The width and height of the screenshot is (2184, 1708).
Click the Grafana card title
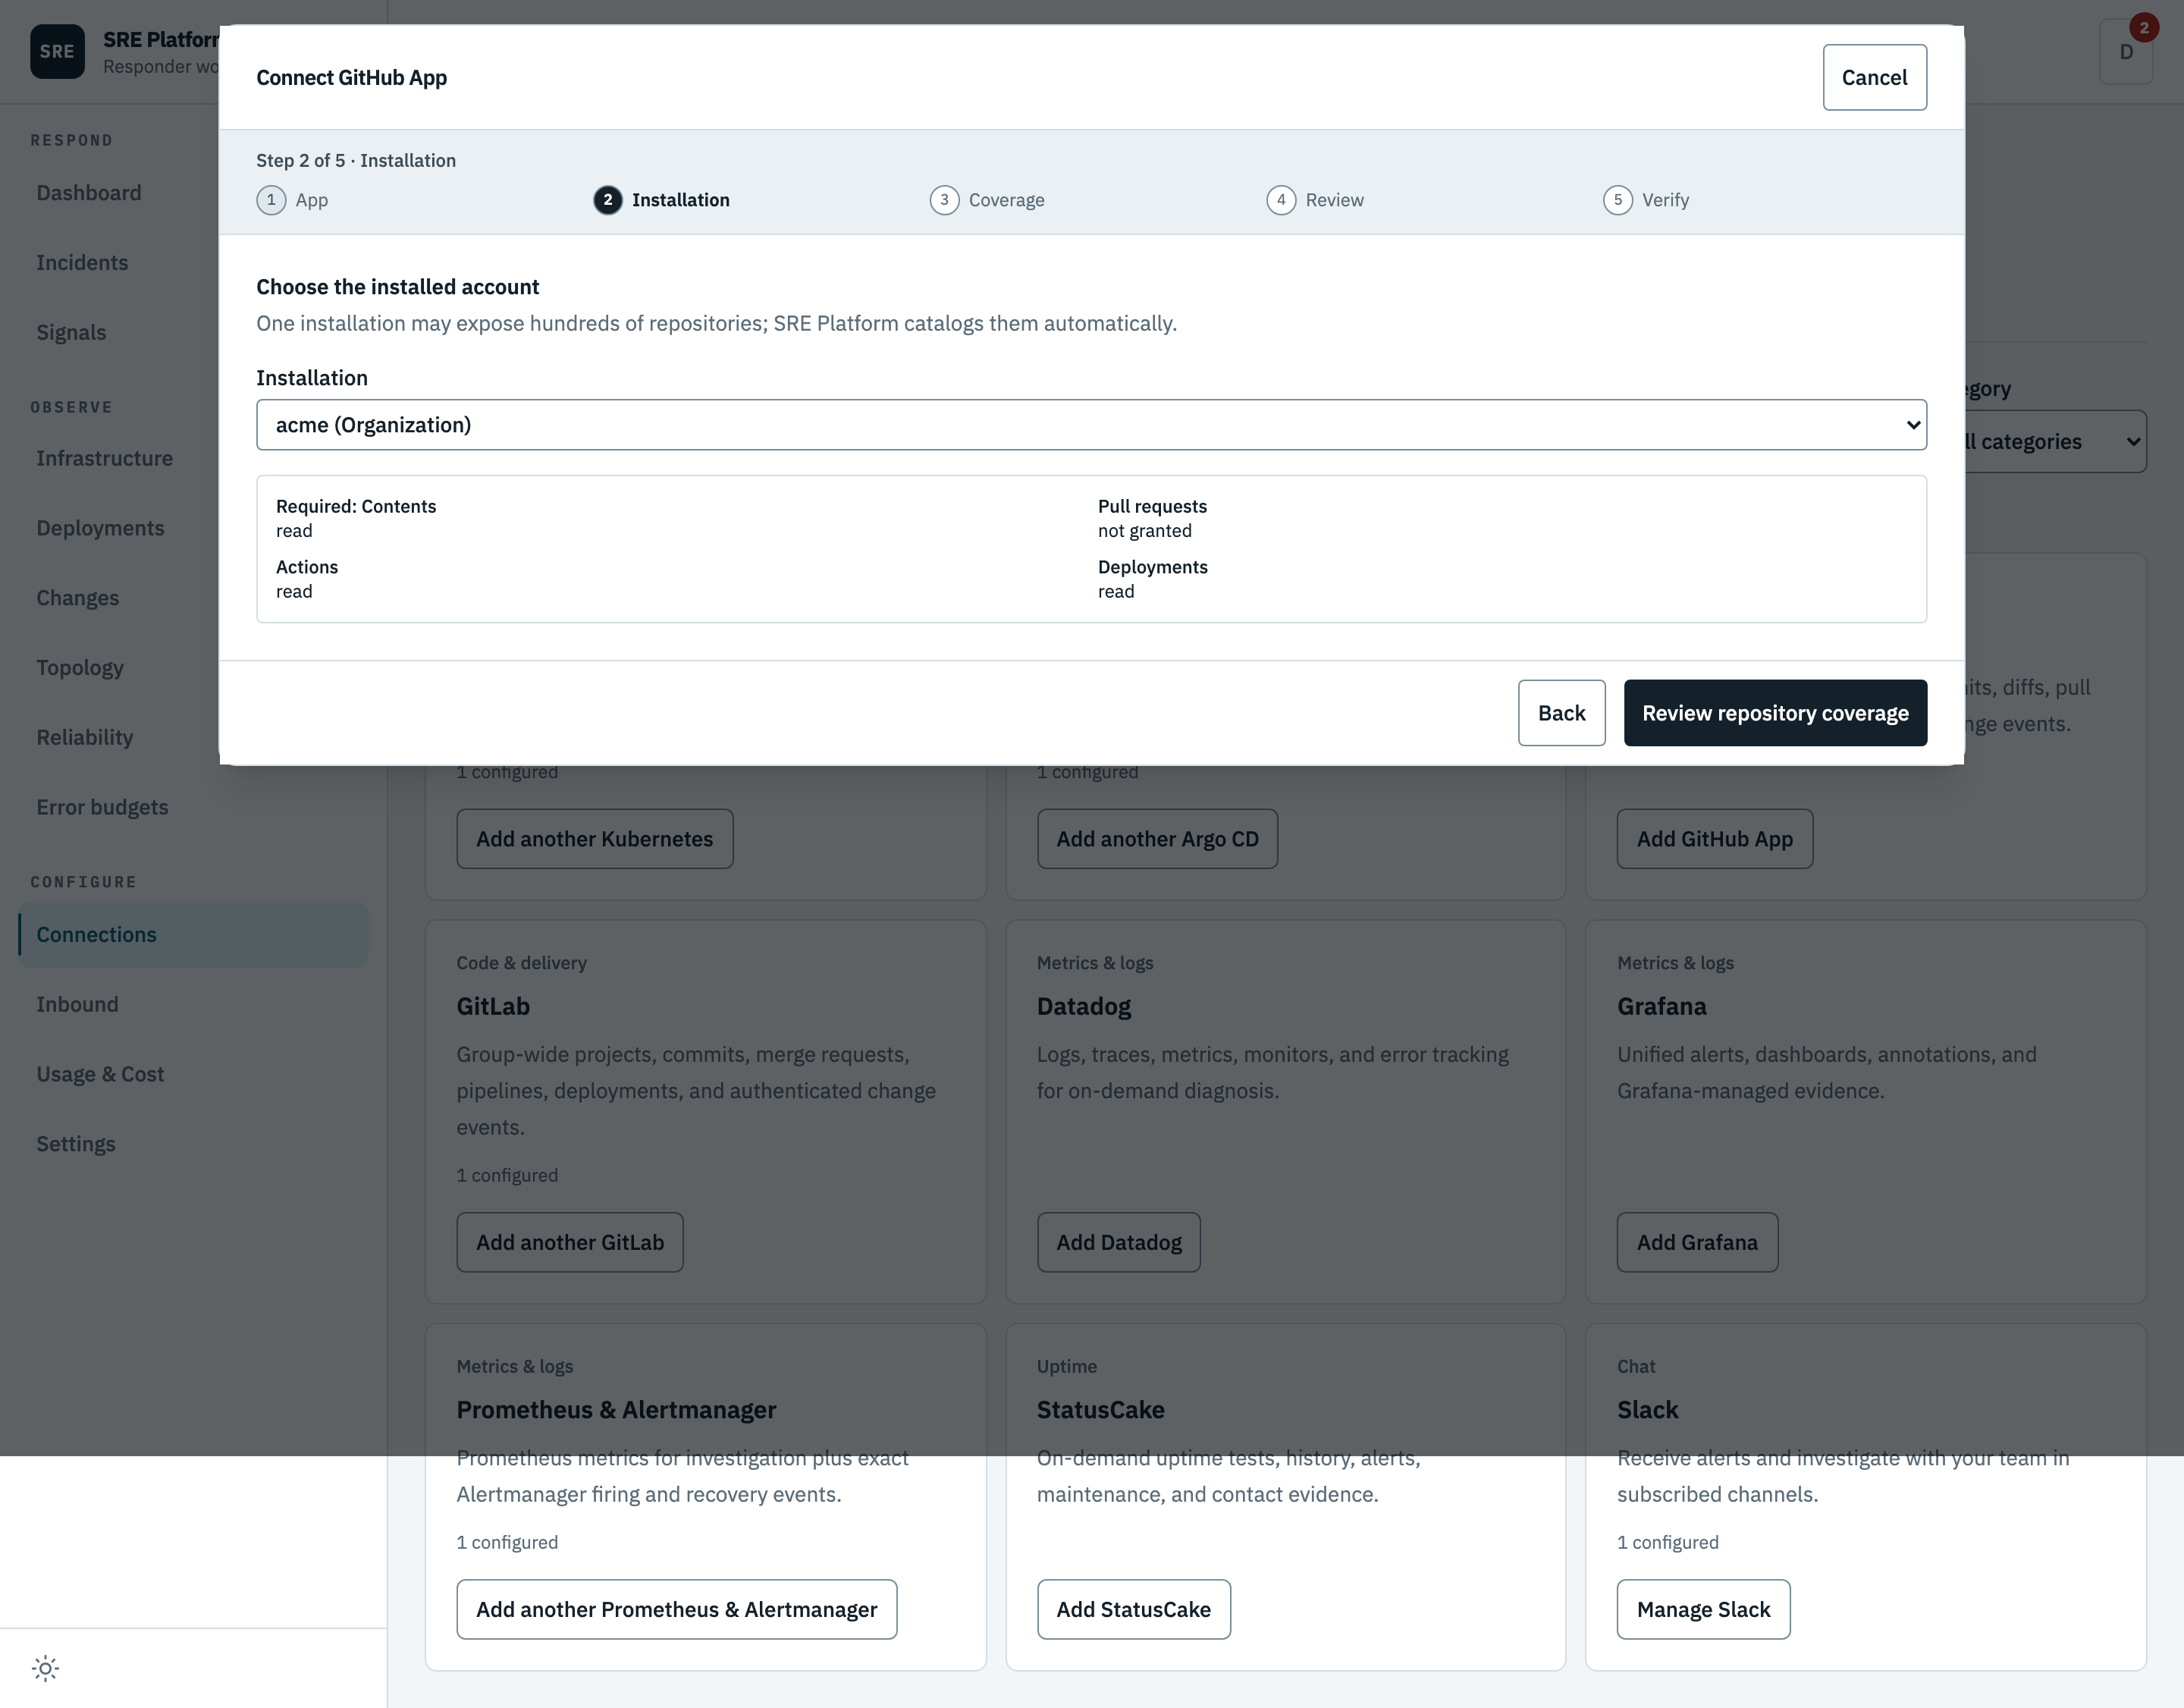[1662, 1006]
